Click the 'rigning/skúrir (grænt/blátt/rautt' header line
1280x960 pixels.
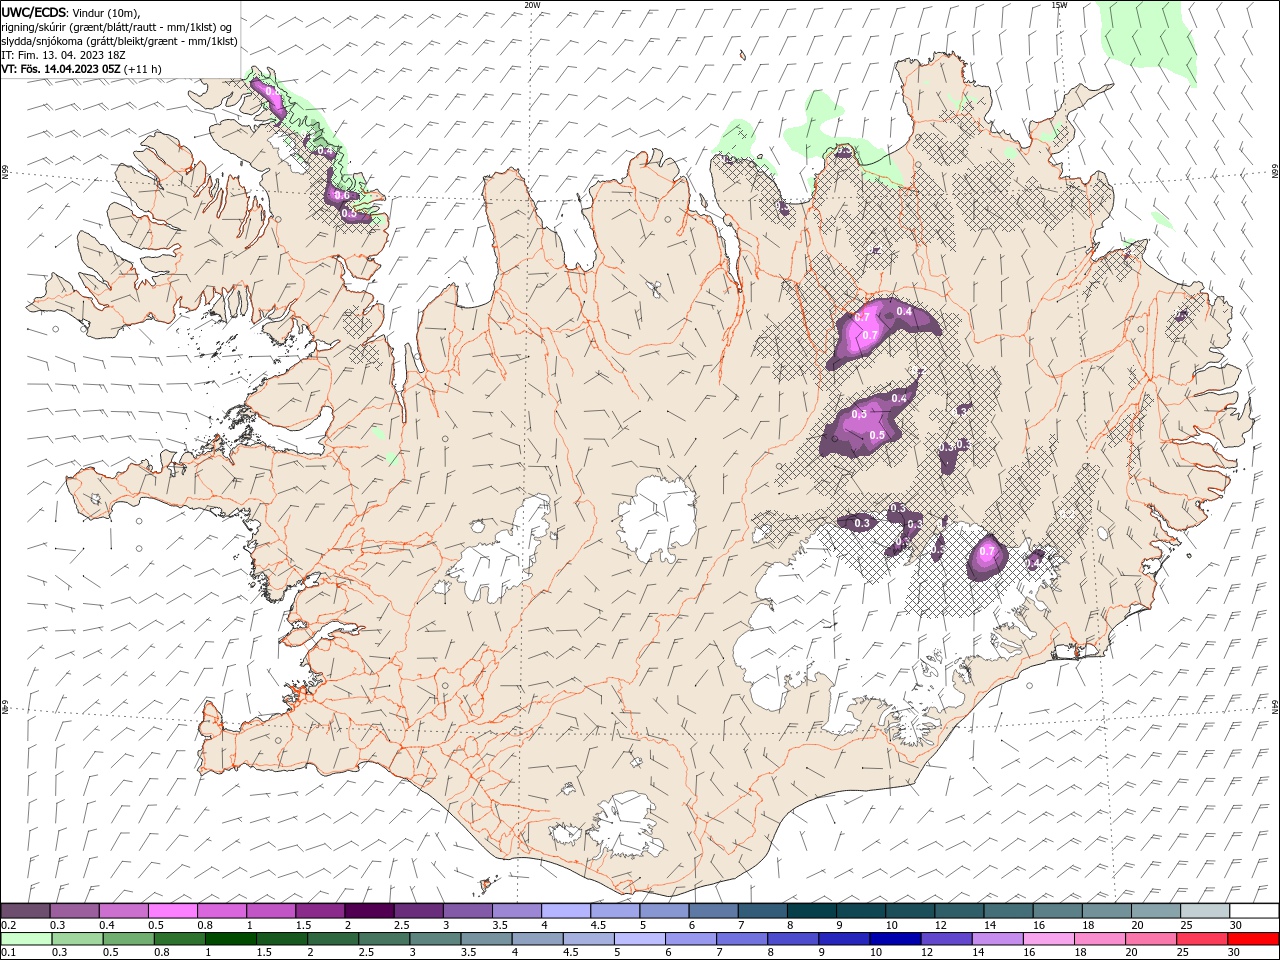tap(117, 27)
